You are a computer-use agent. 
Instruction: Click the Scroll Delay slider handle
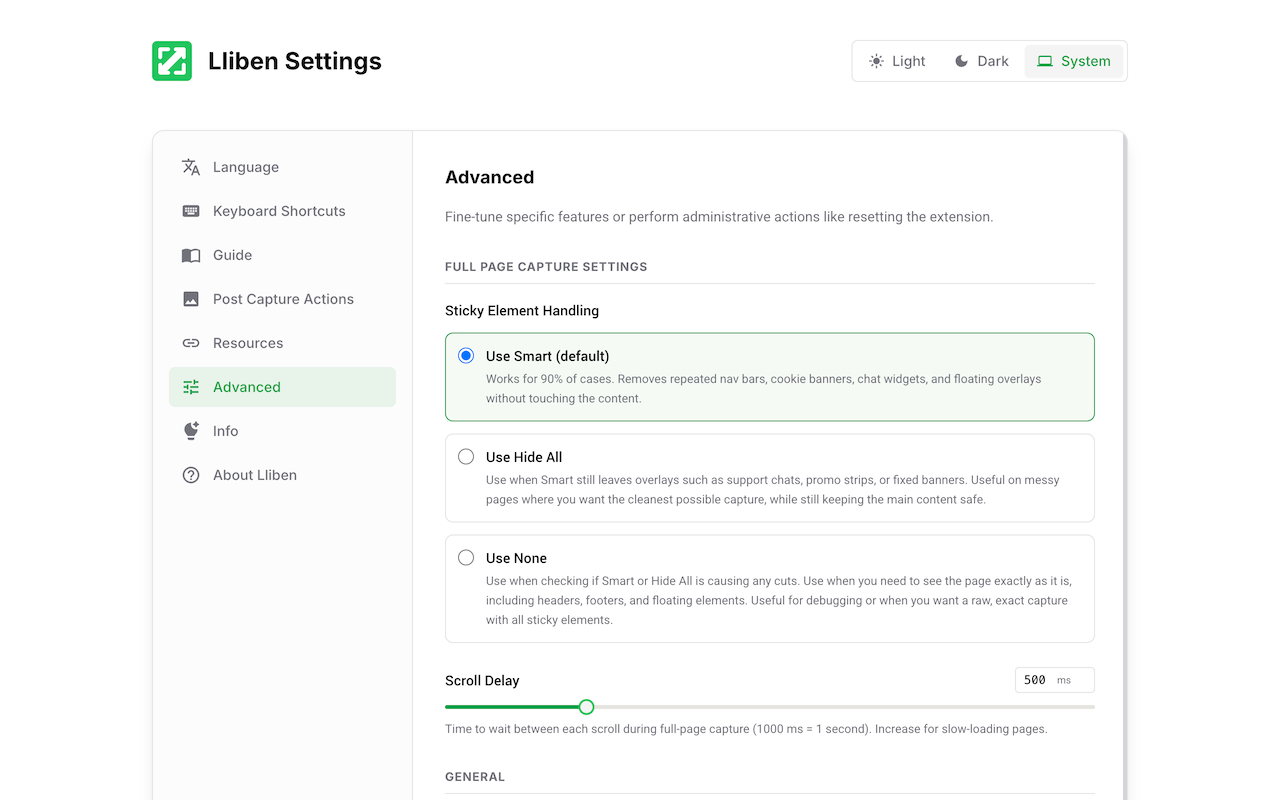click(587, 707)
